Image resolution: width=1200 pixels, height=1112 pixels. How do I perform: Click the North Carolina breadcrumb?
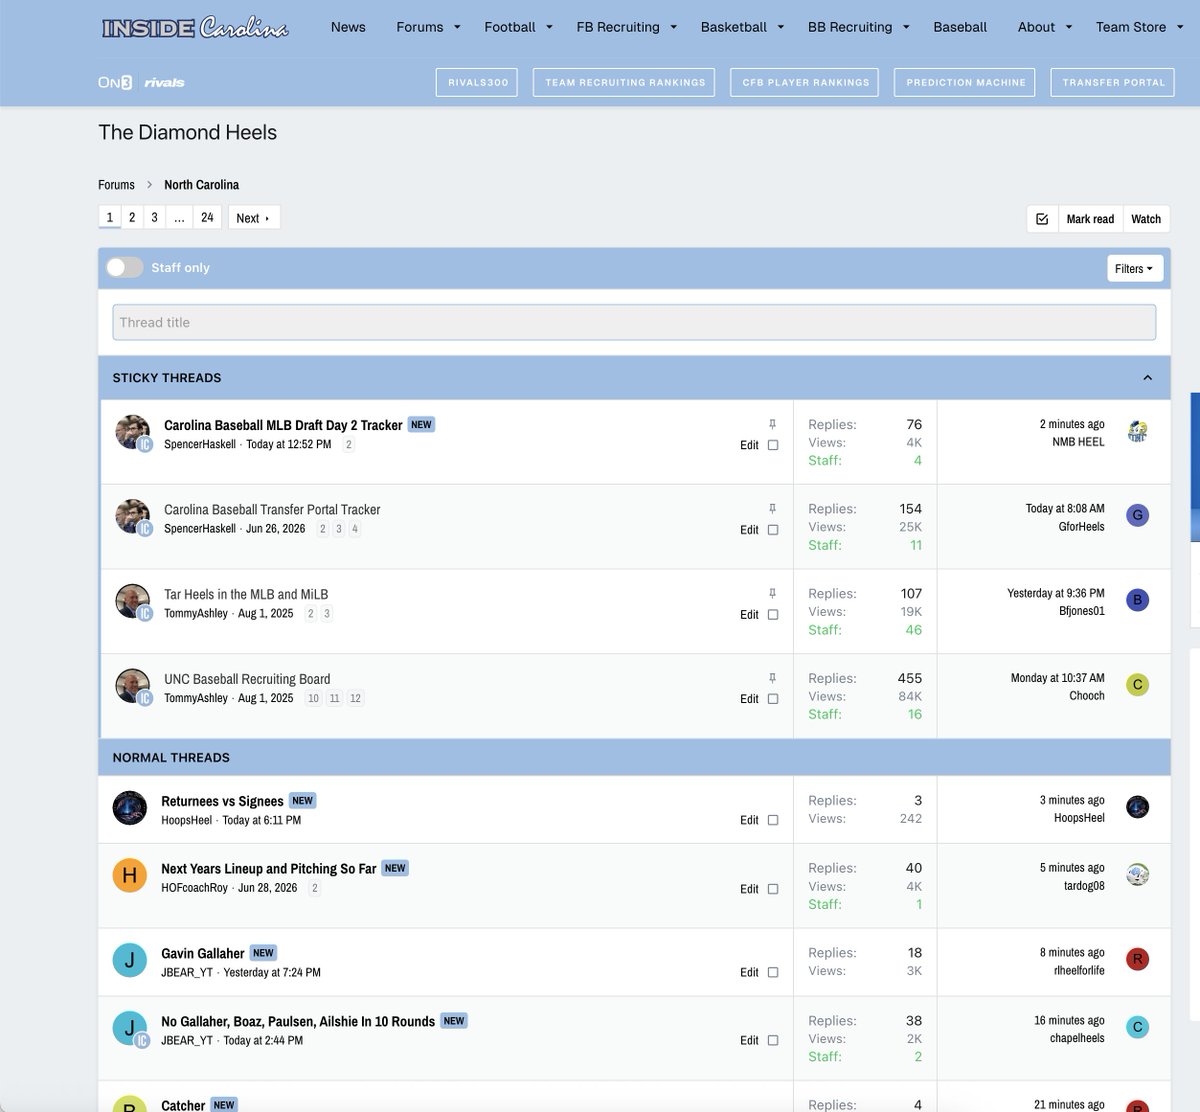(201, 185)
